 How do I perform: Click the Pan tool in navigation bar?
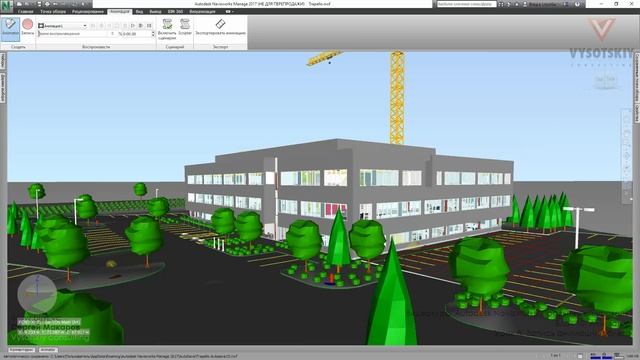click(627, 133)
